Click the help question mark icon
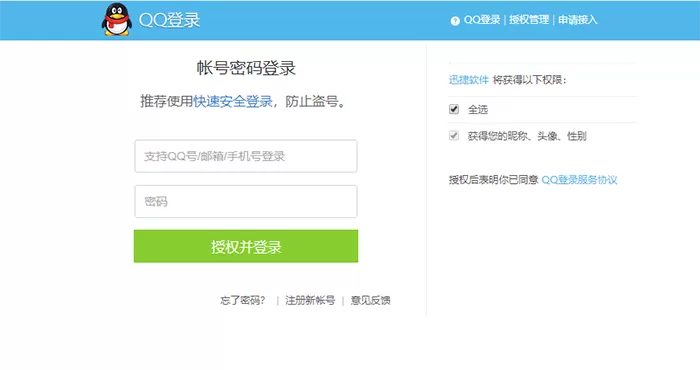 pyautogui.click(x=455, y=21)
